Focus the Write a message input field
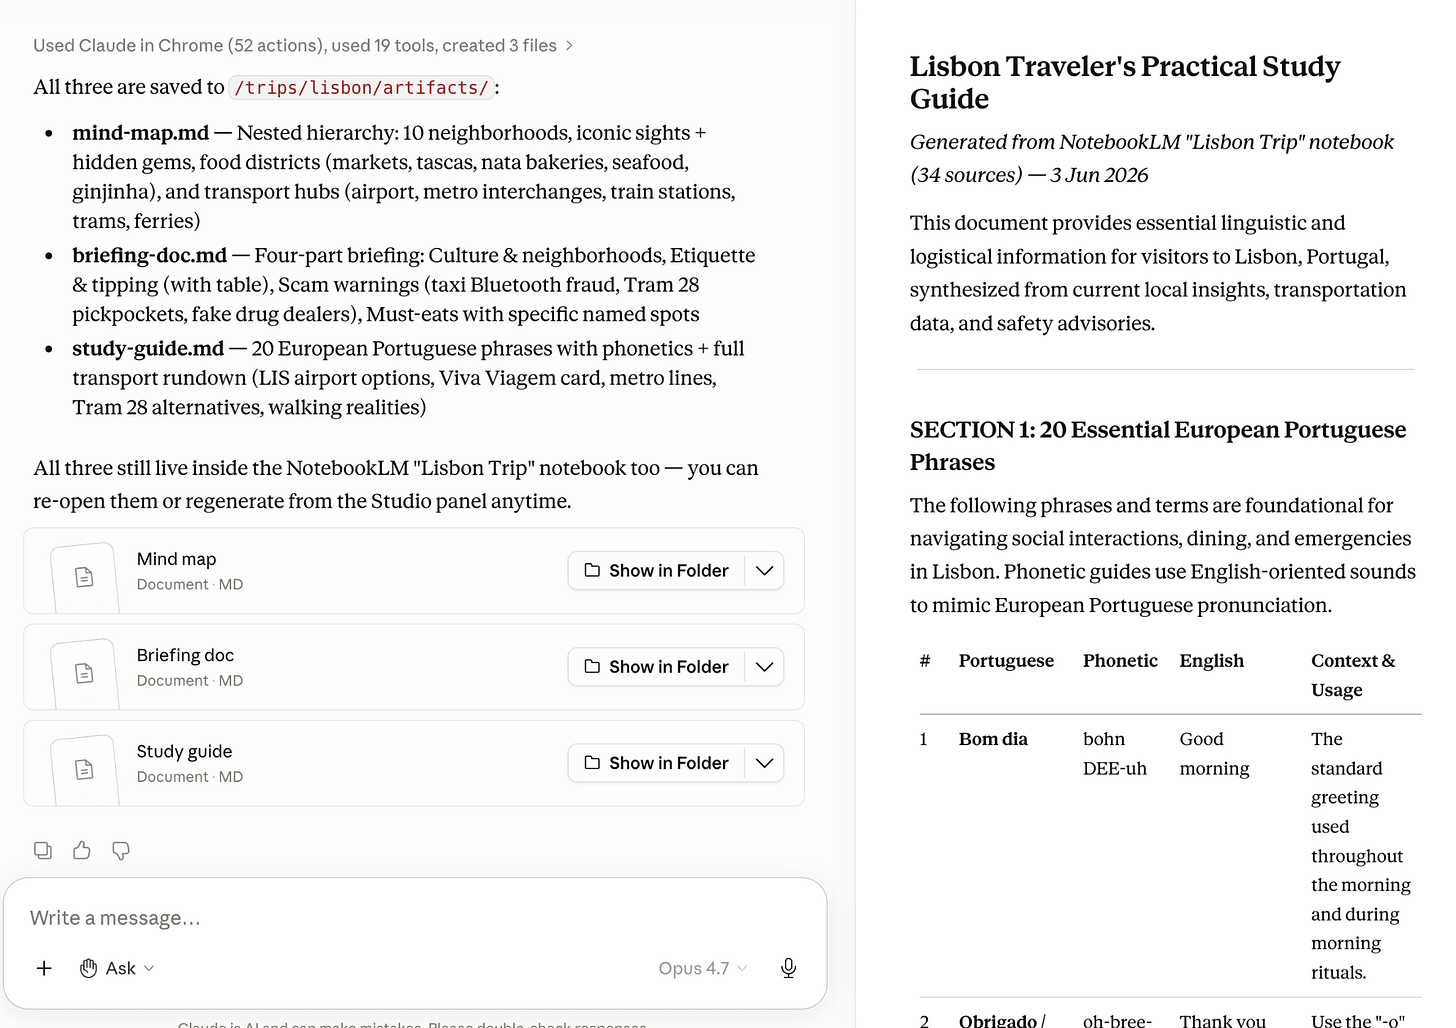 (415, 918)
